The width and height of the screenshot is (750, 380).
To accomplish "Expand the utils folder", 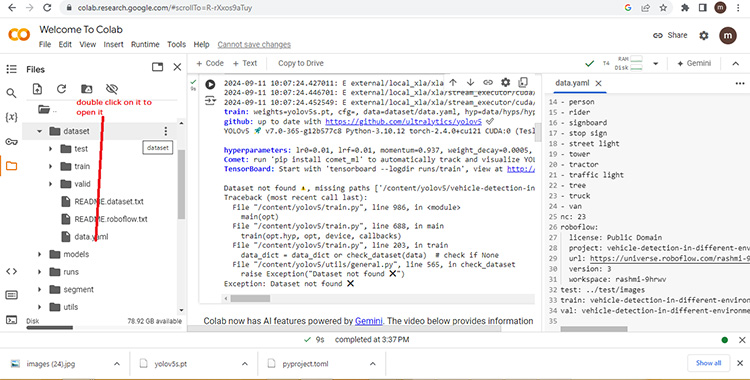I will [40, 307].
